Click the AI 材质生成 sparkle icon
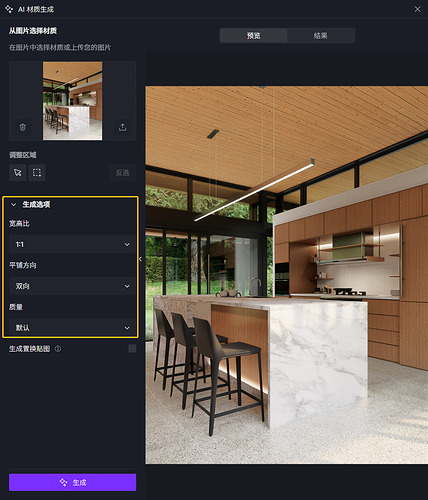 (9, 9)
